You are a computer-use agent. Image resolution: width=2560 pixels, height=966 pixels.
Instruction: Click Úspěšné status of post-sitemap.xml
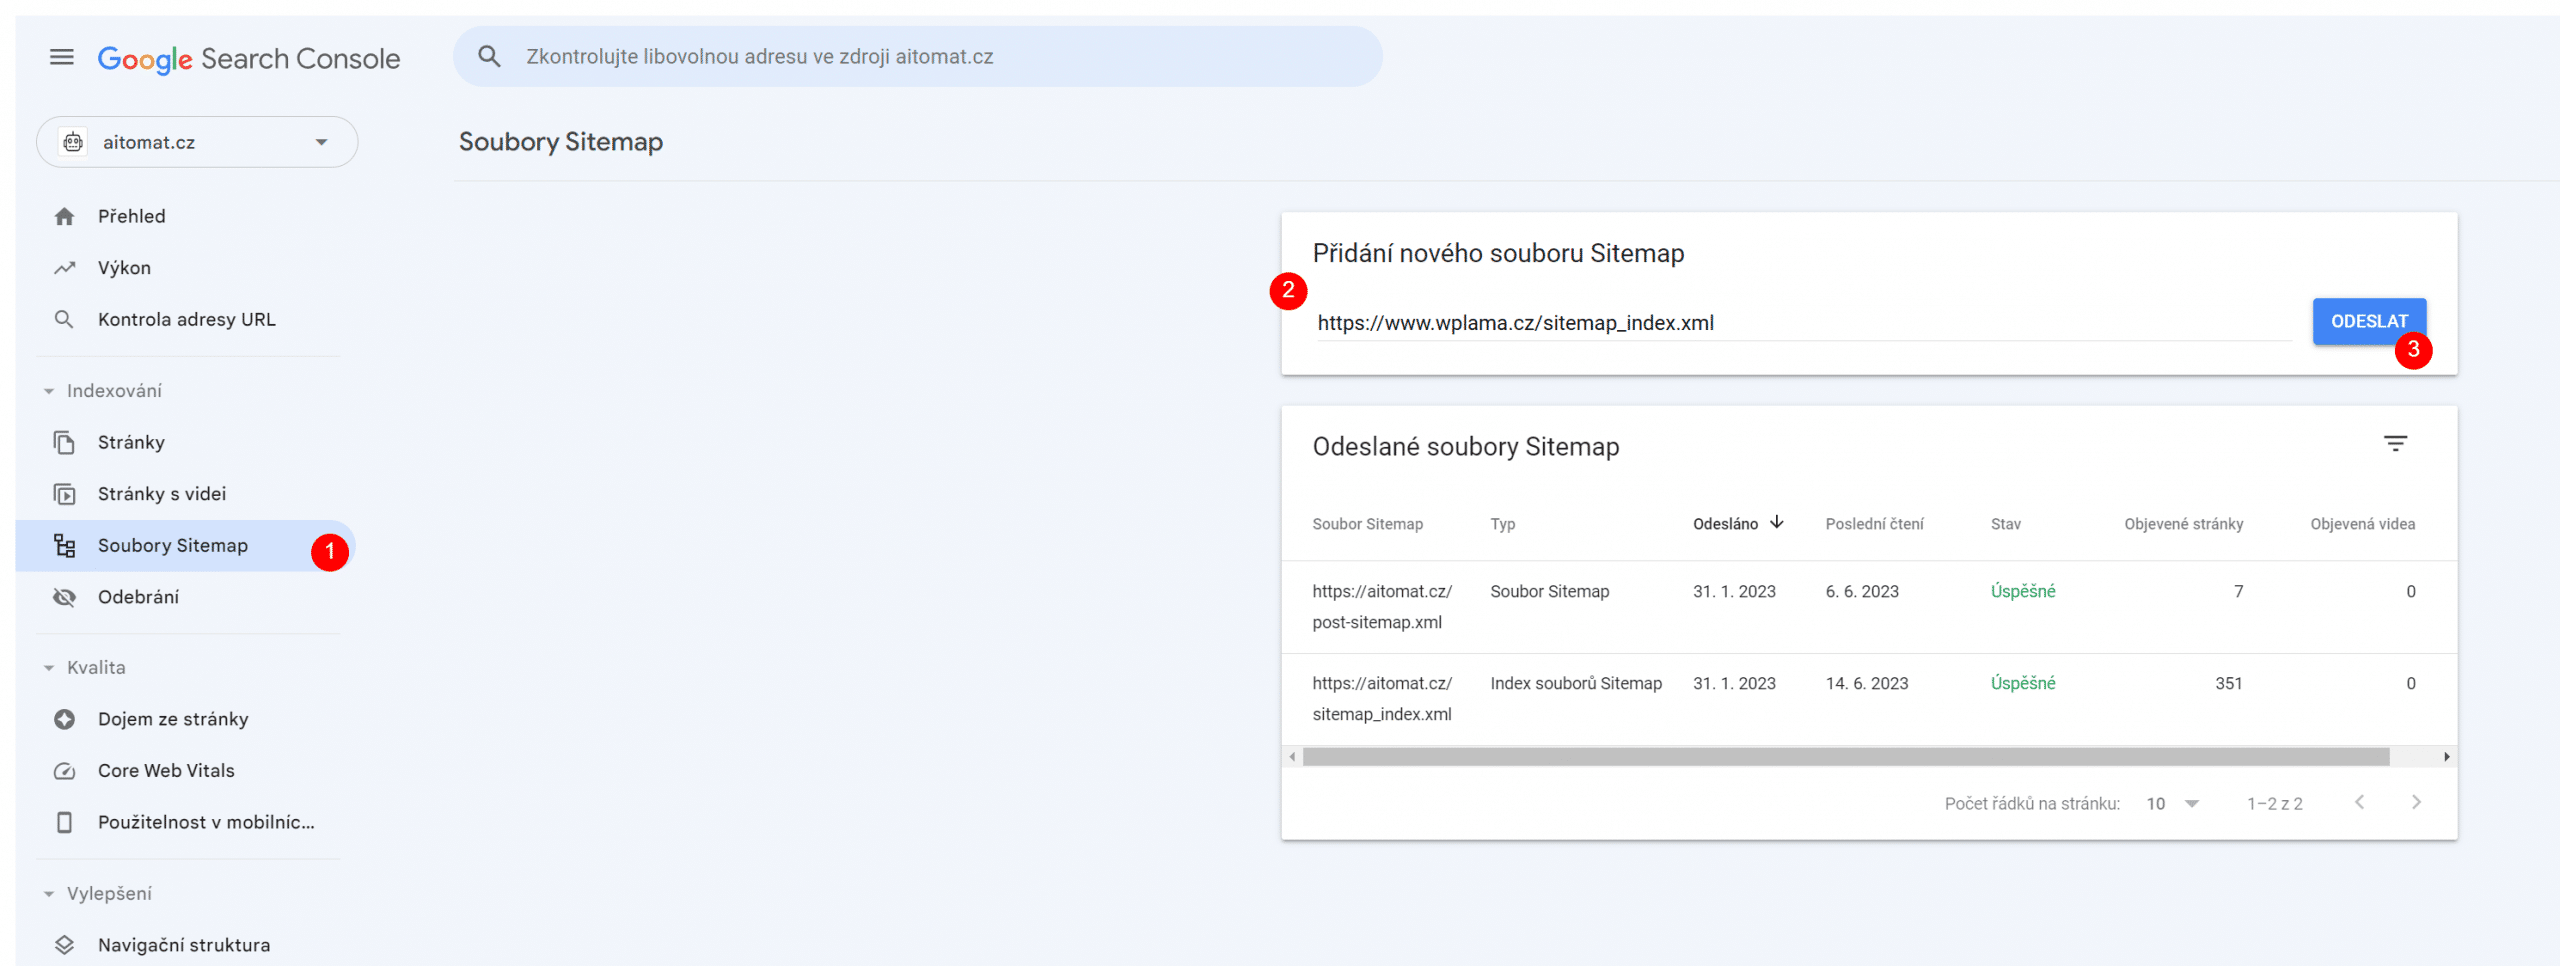coord(2023,591)
